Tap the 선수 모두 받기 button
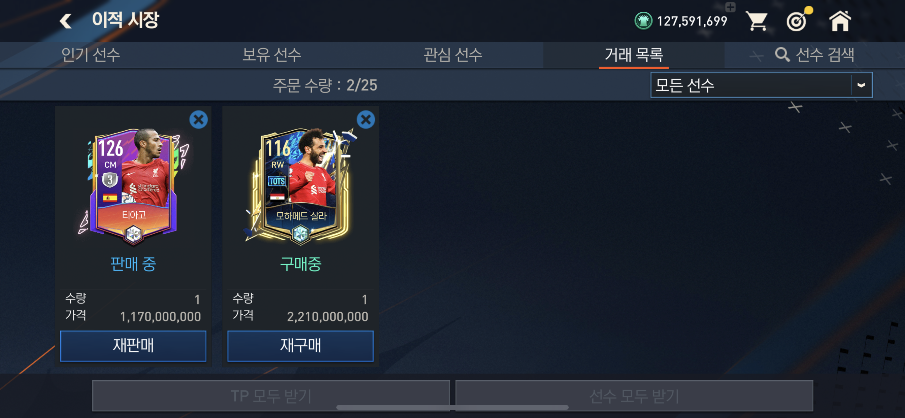Viewport: 905px width, 418px height. coord(634,395)
